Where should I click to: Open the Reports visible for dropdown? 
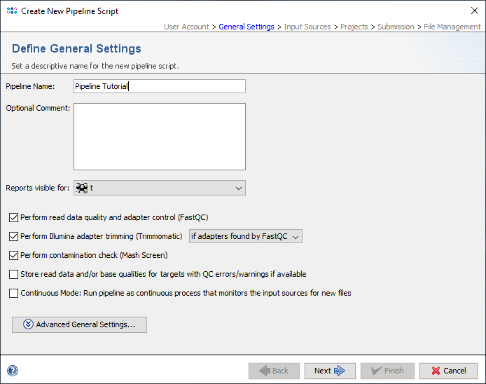tap(159, 188)
